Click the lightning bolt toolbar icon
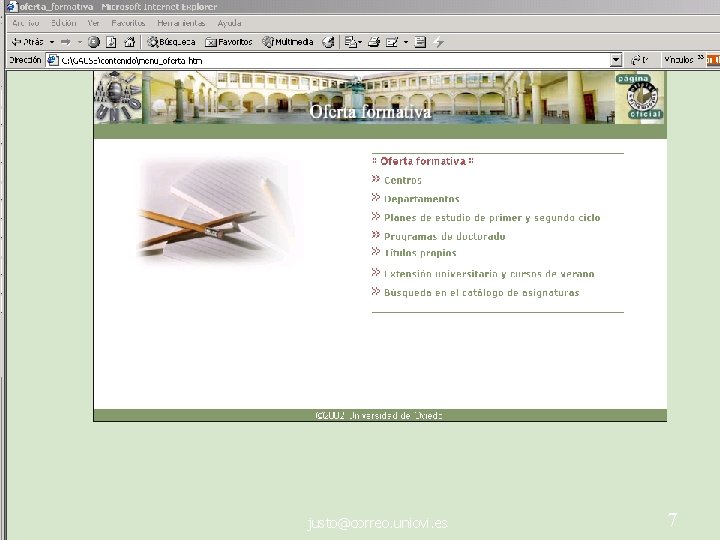Screen dimensions: 720x540 pyautogui.click(x=439, y=42)
